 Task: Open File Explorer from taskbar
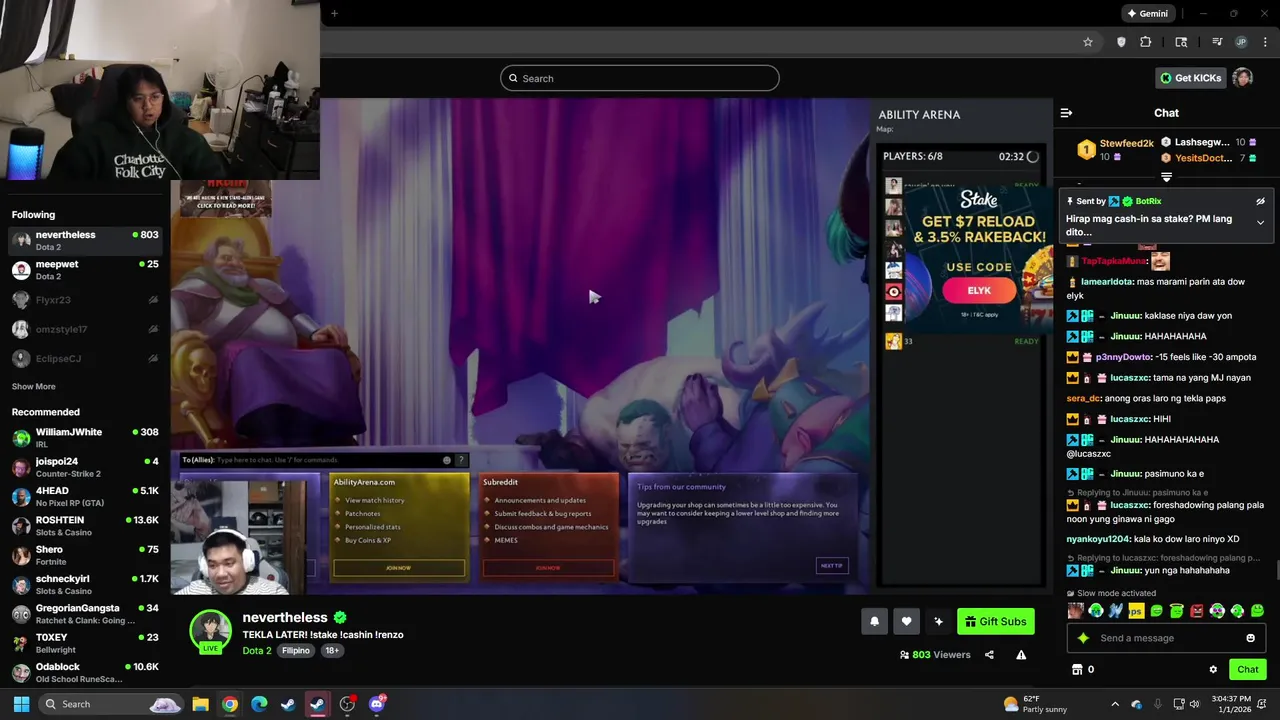point(200,704)
